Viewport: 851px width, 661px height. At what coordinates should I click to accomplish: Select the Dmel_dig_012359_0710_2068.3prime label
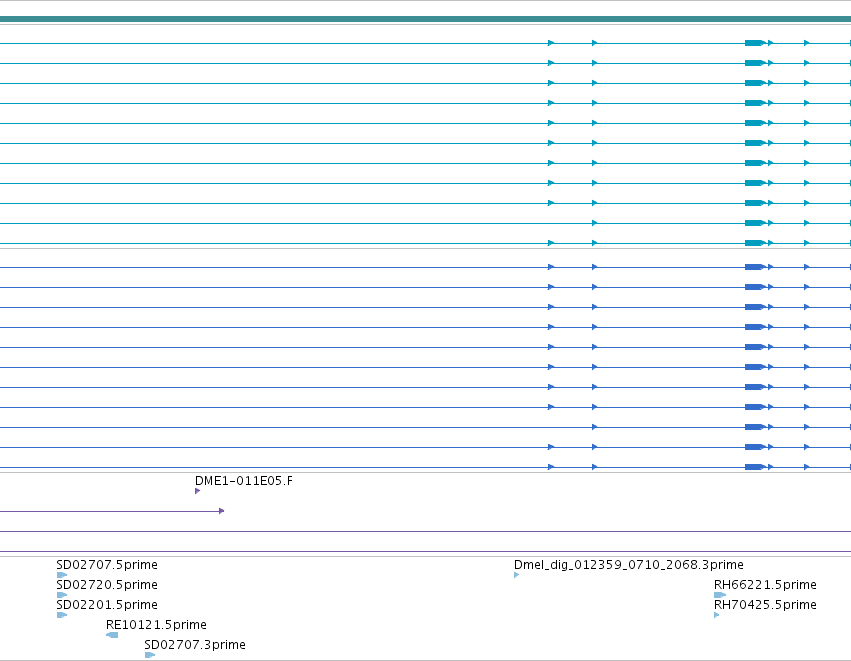click(628, 565)
